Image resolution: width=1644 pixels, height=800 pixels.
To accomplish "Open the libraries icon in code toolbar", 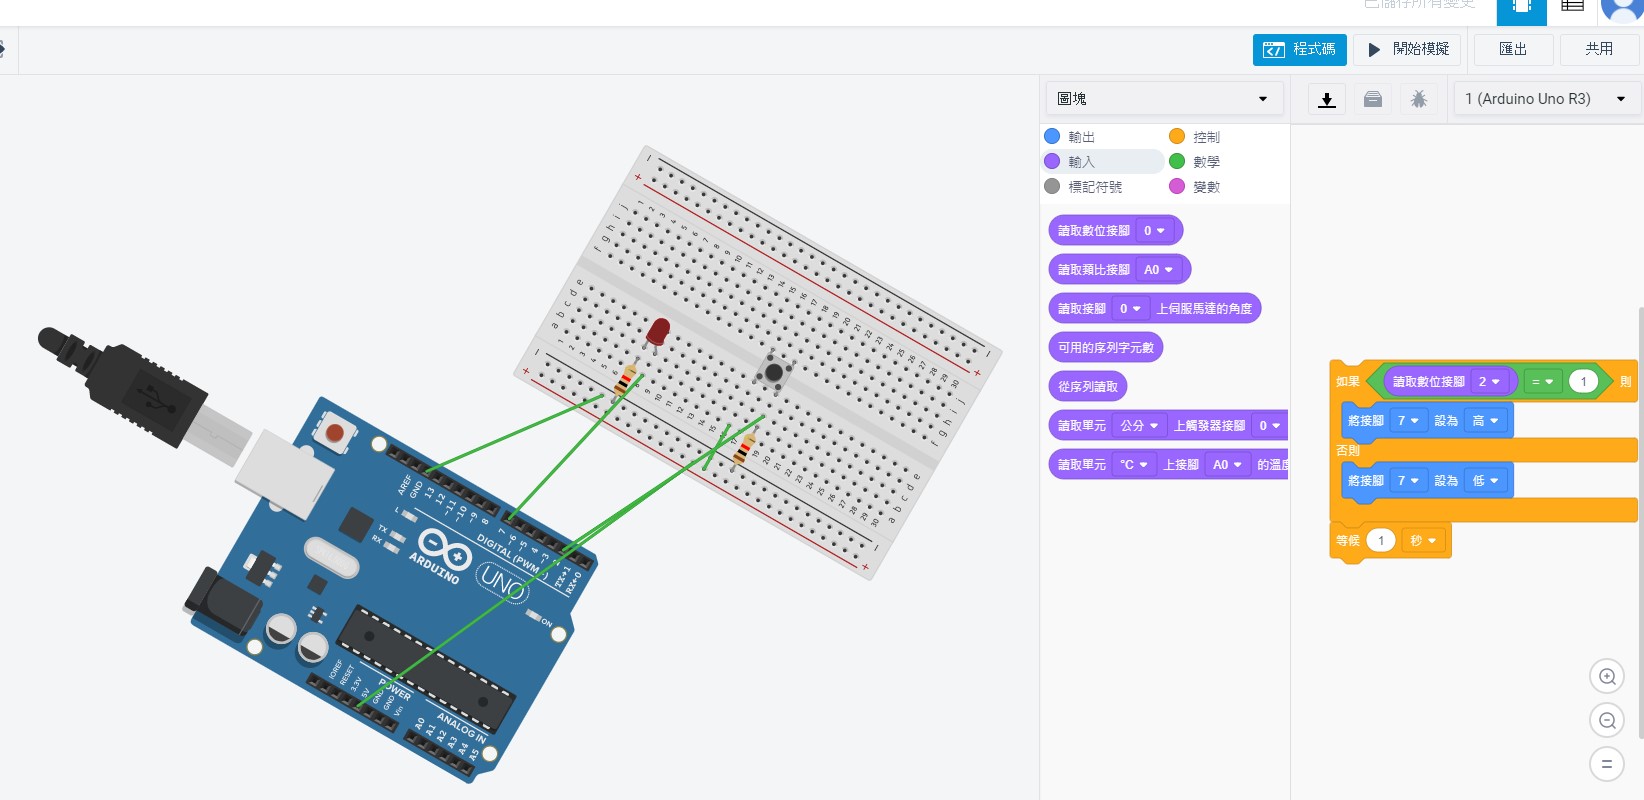I will 1373,99.
